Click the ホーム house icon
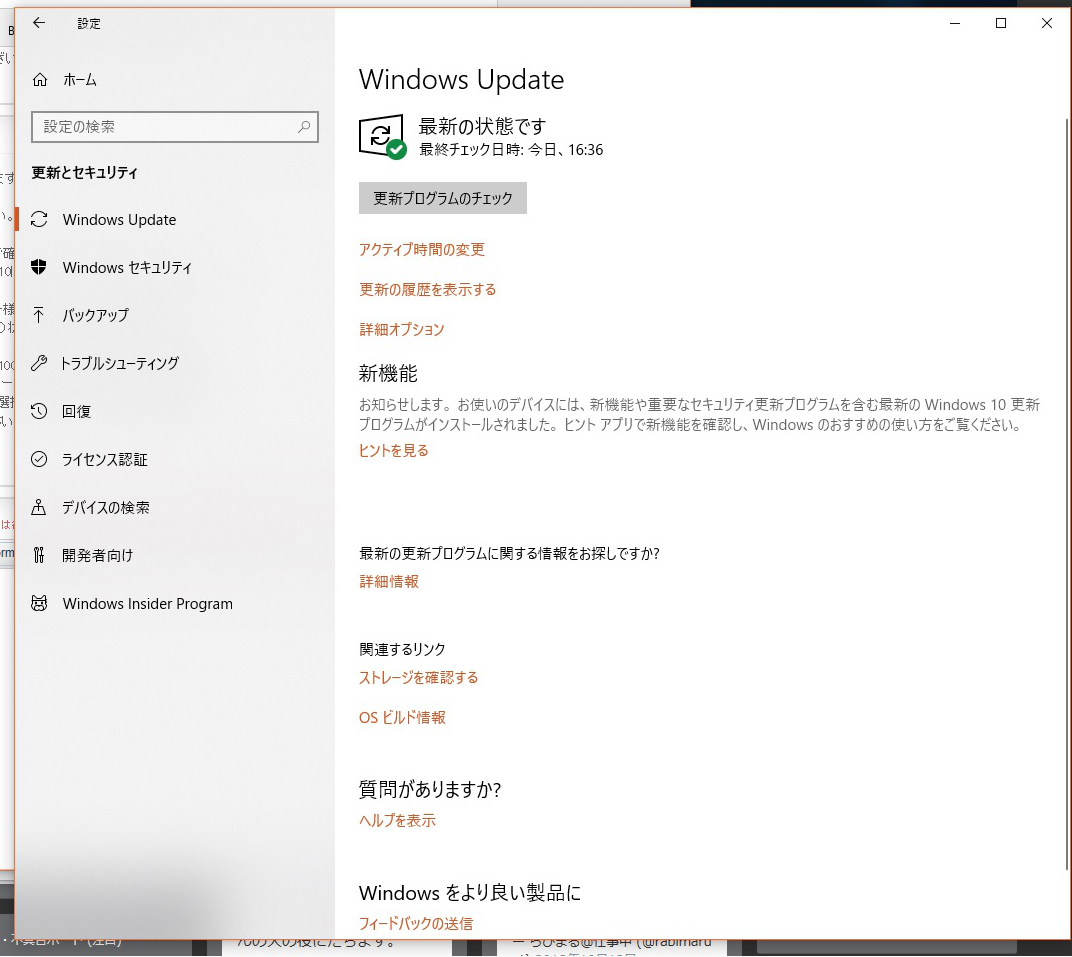1072x957 pixels. (40, 80)
